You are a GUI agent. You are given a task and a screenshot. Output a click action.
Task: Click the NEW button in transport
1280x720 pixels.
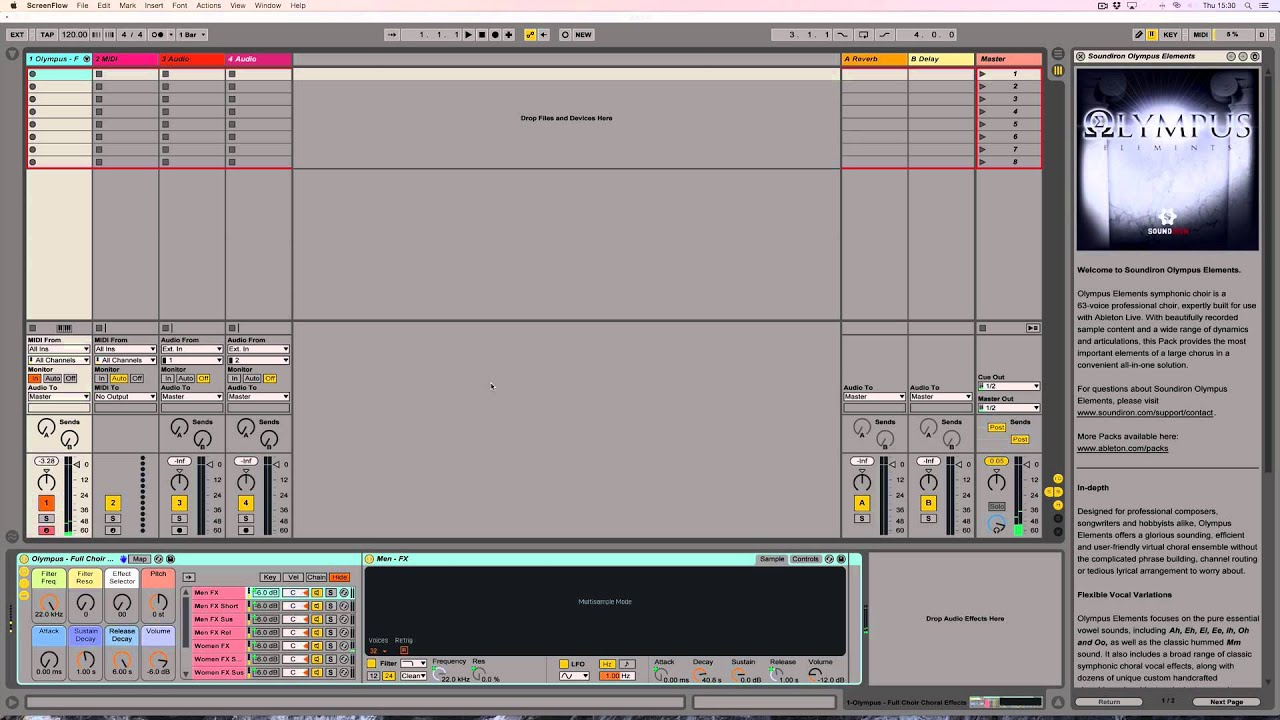(x=583, y=34)
